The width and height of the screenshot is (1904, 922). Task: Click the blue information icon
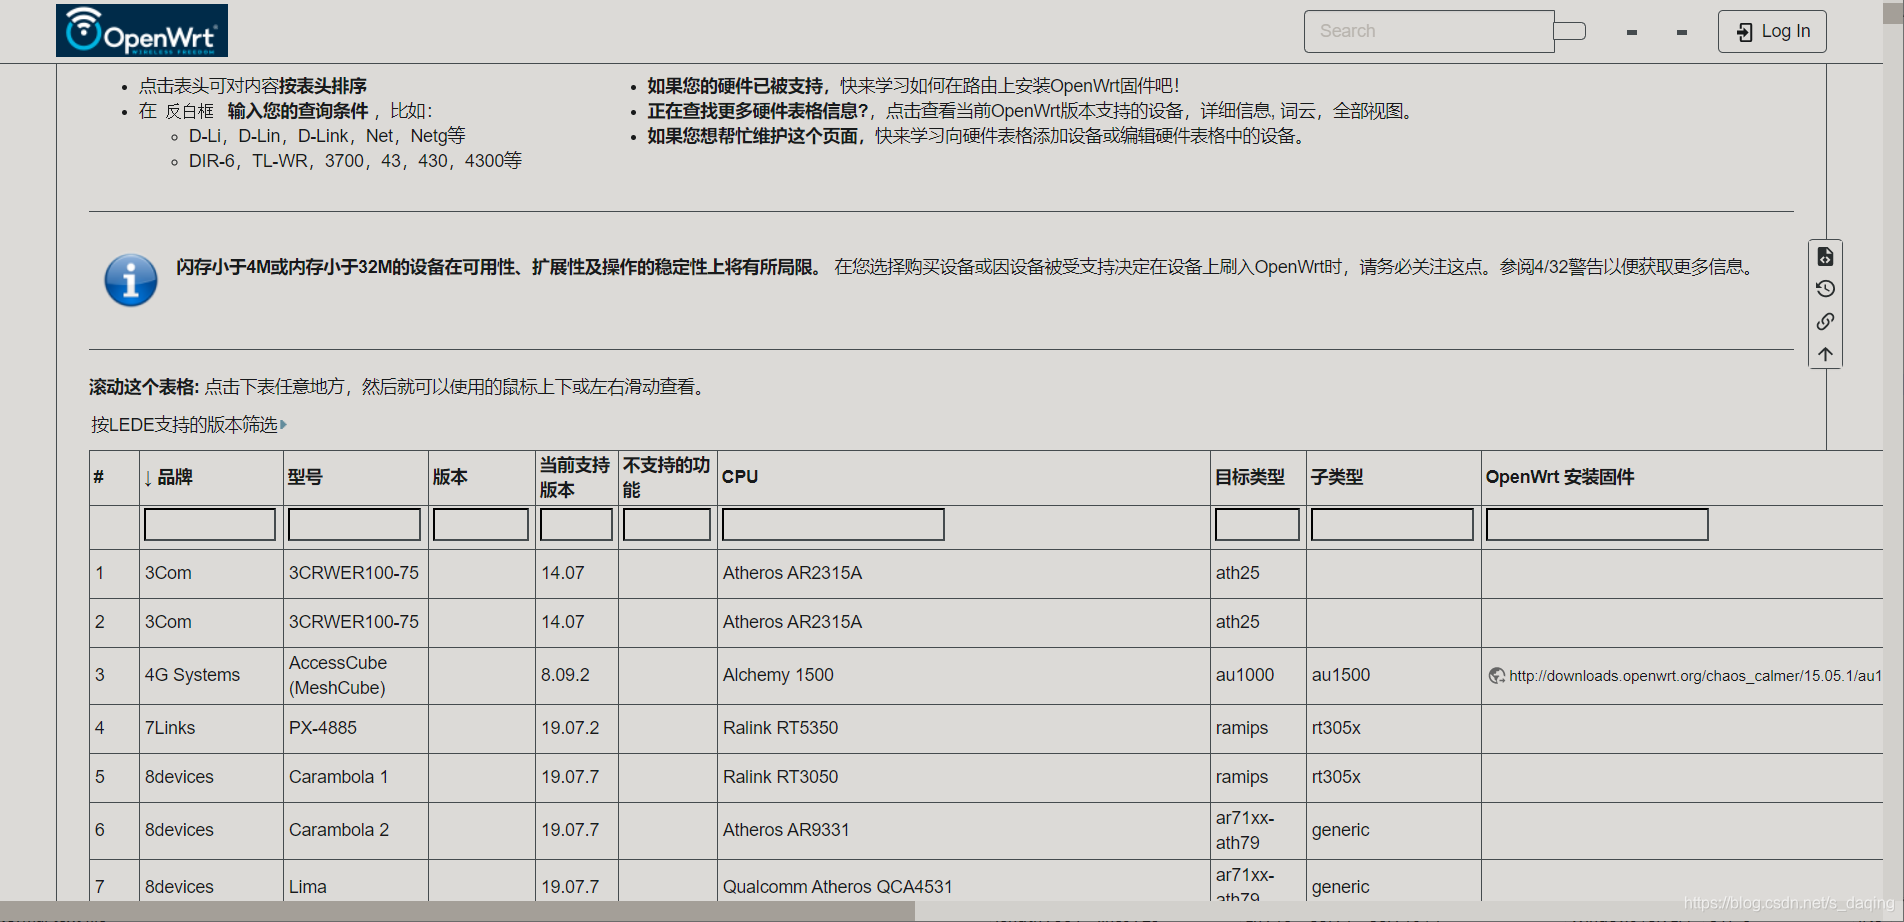click(131, 280)
